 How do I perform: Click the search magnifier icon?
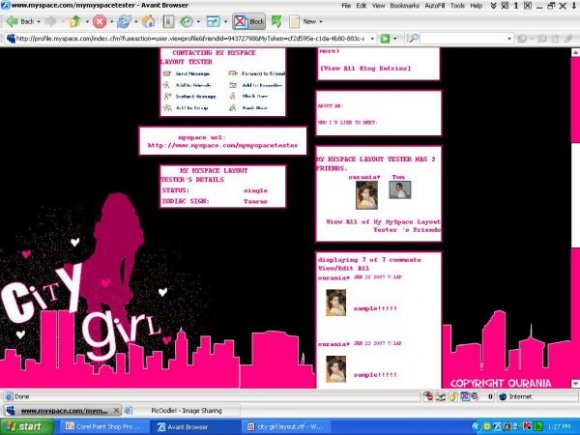pos(413,38)
